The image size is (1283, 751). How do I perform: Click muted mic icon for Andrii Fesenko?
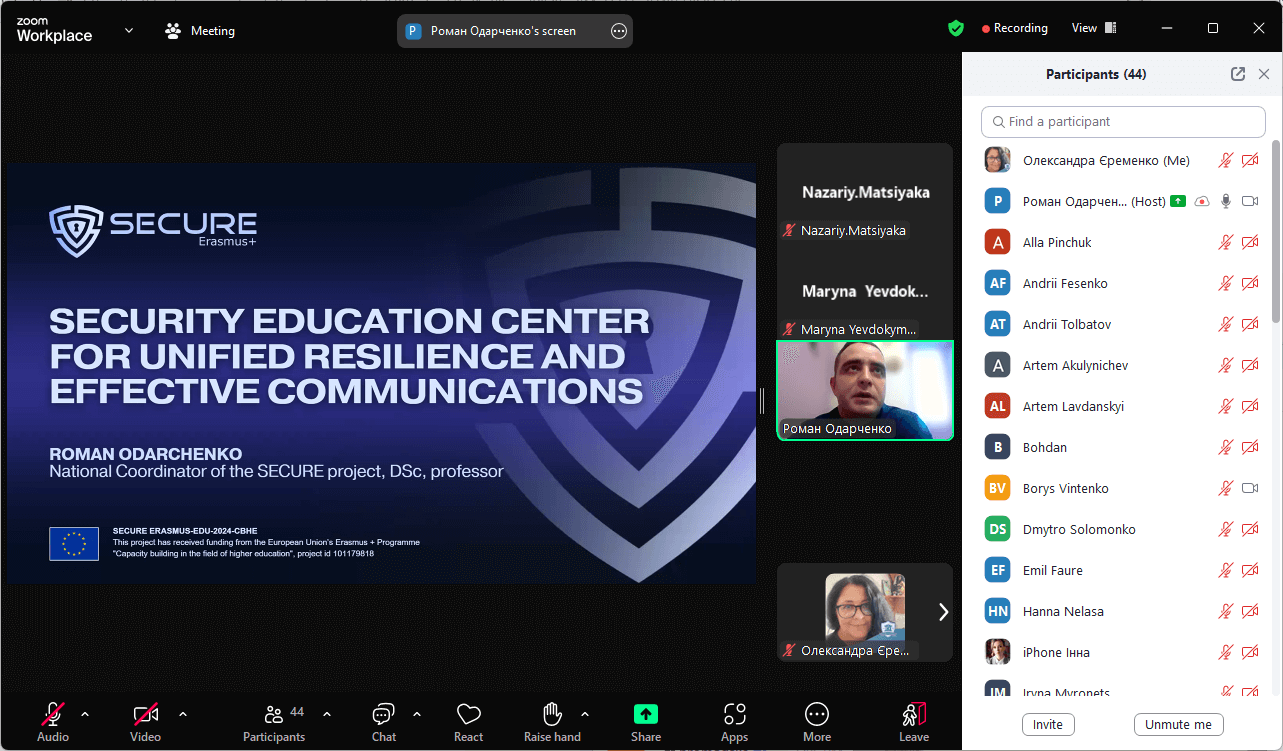(1226, 283)
